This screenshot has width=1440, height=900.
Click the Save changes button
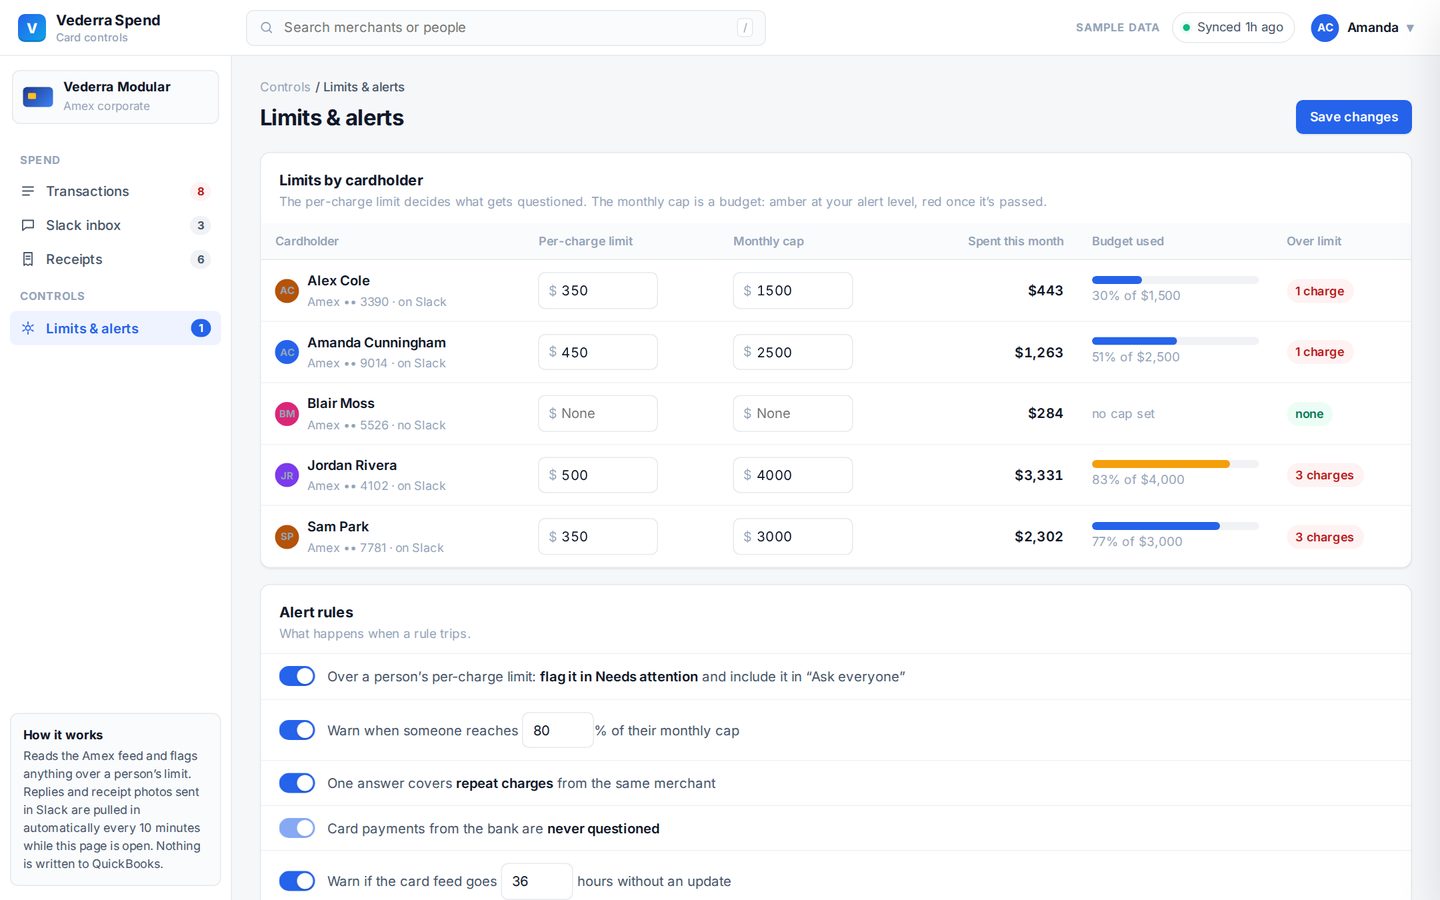(x=1354, y=117)
